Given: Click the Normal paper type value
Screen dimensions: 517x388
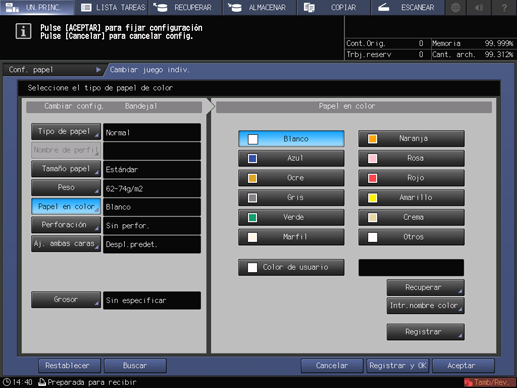Looking at the screenshot, I should coord(152,132).
